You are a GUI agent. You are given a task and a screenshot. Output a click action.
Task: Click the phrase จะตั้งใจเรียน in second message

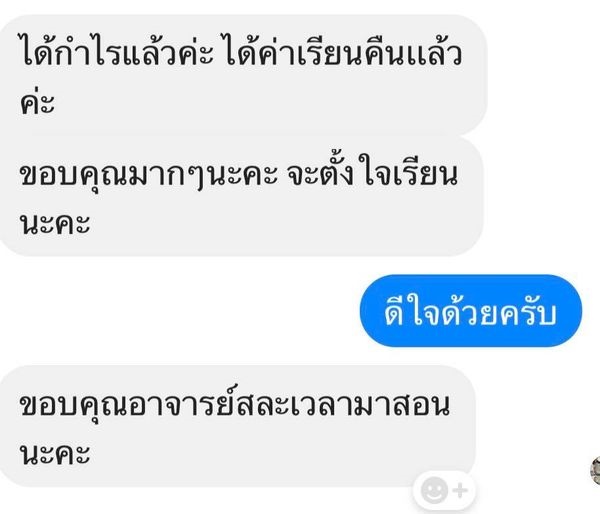372,175
